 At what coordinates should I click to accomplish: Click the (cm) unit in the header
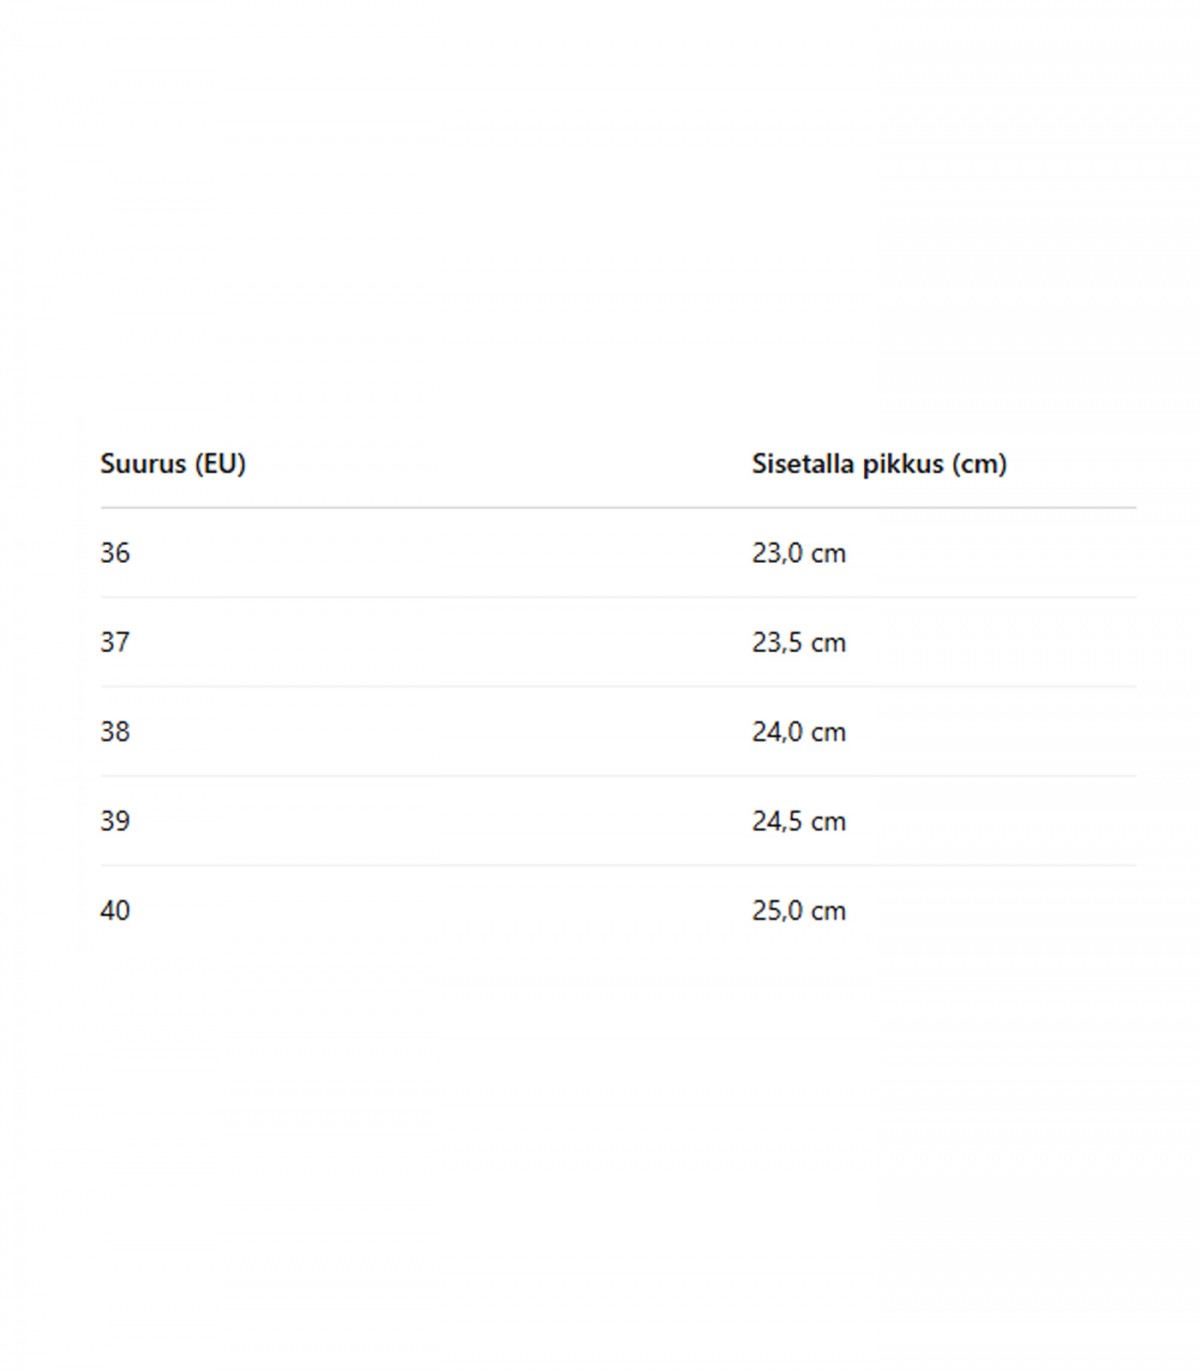pyautogui.click(x=979, y=464)
